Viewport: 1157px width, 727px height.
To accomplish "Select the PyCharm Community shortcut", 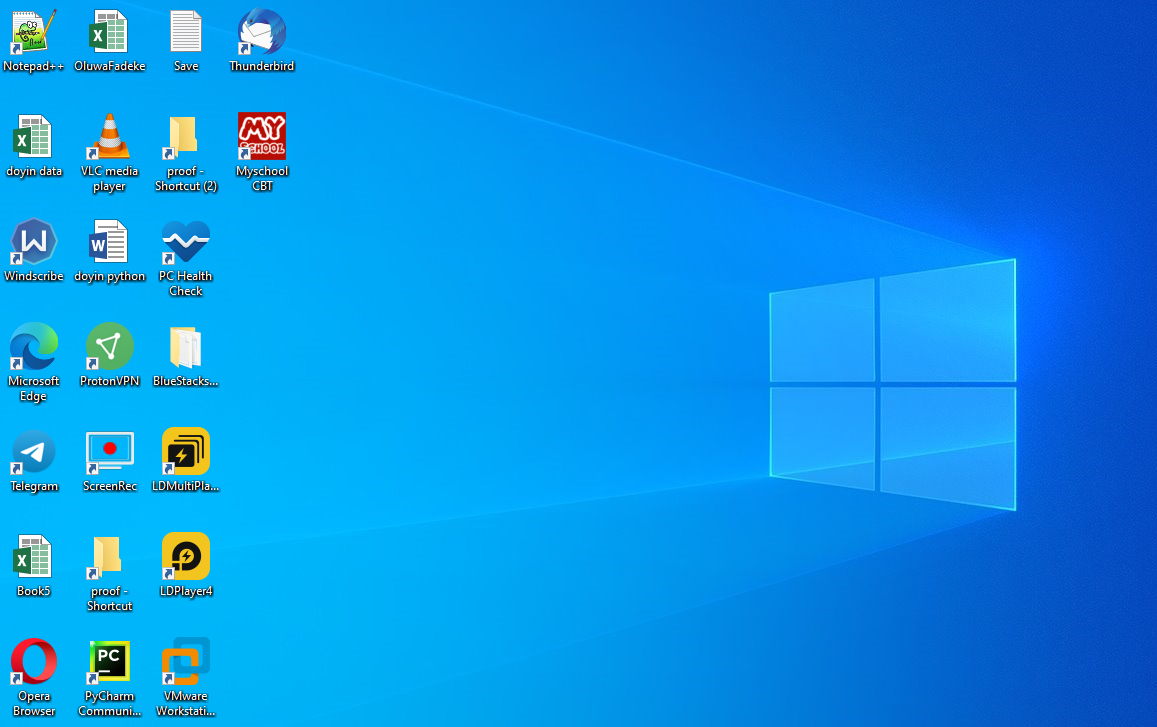I will pos(109,663).
